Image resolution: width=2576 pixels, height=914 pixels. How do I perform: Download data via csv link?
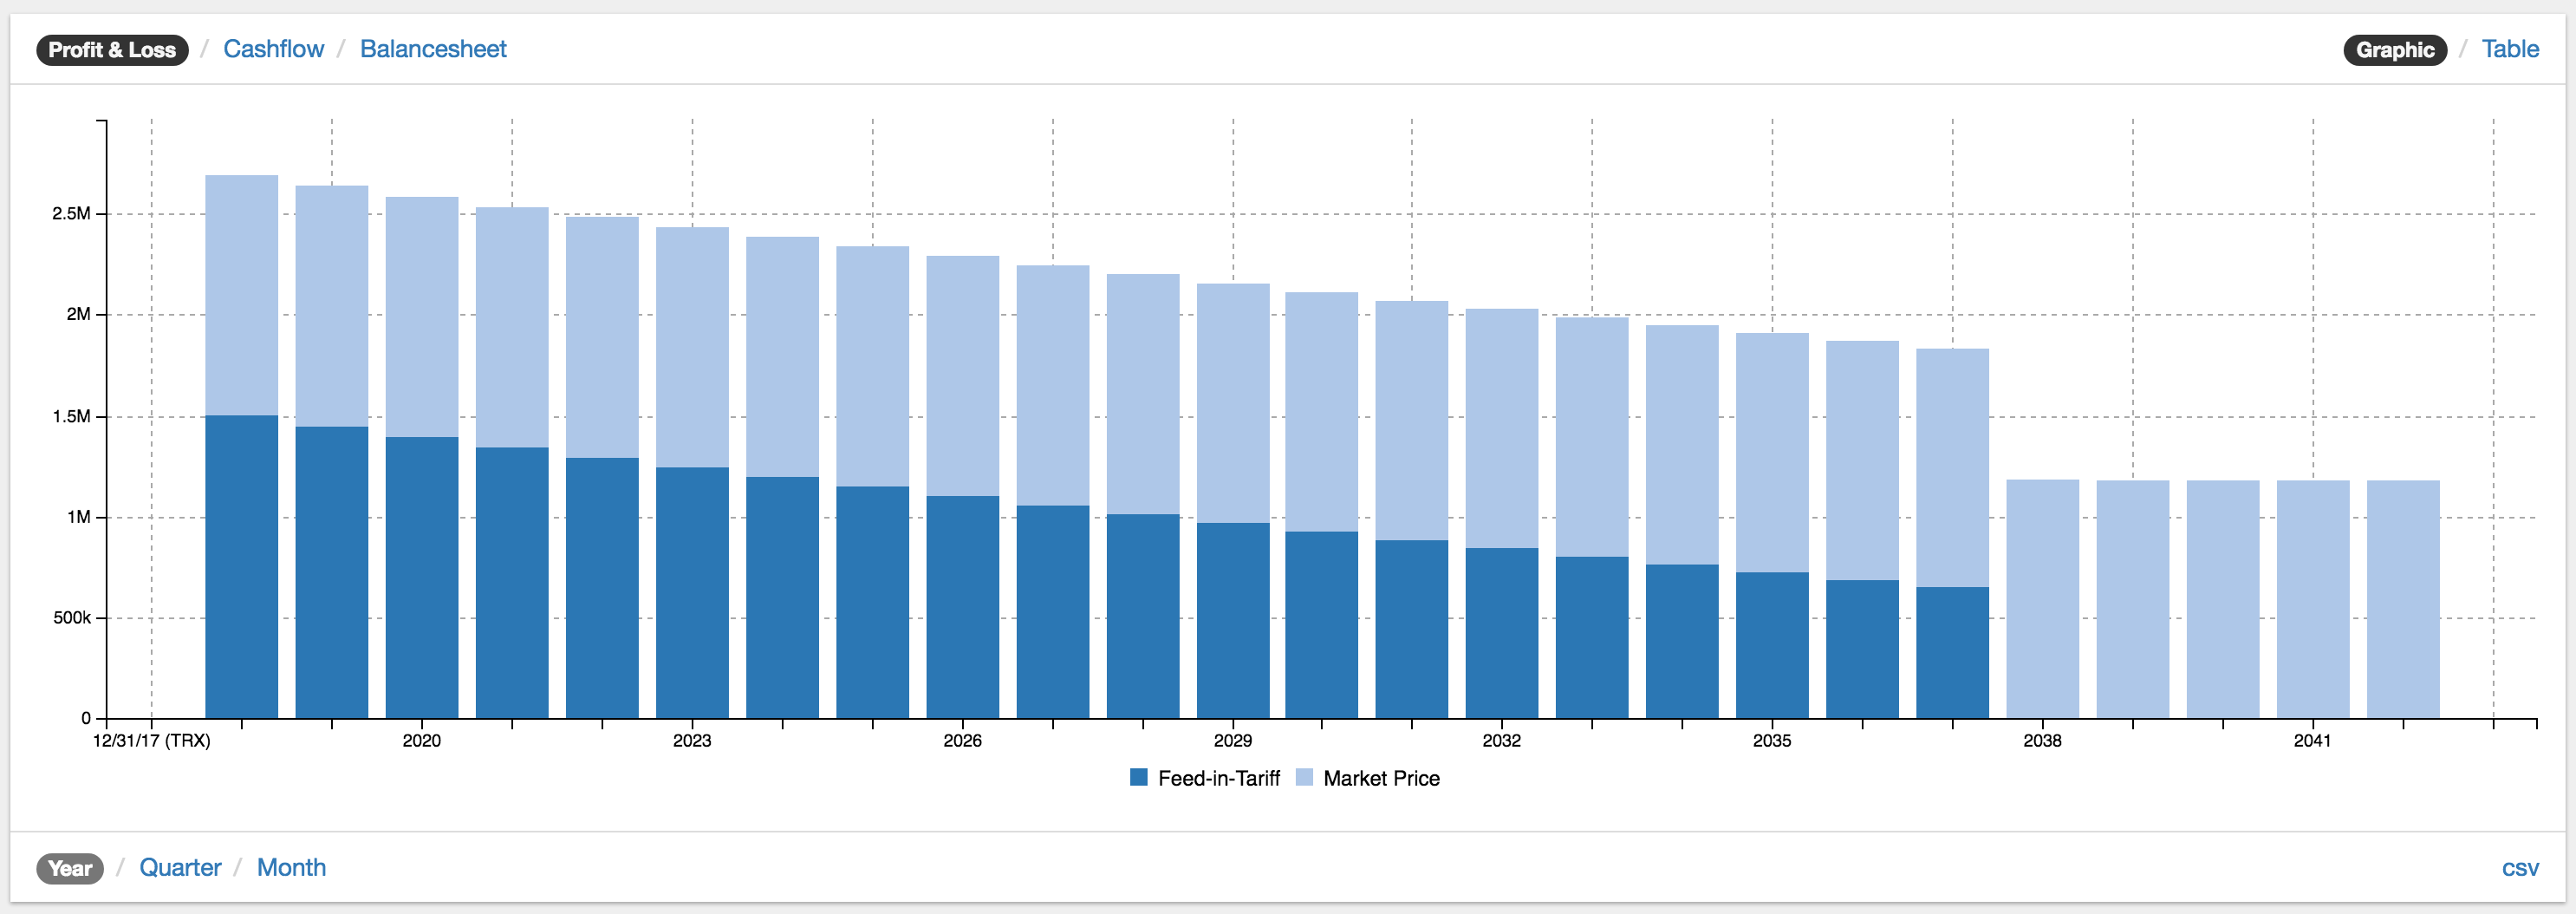click(2519, 868)
